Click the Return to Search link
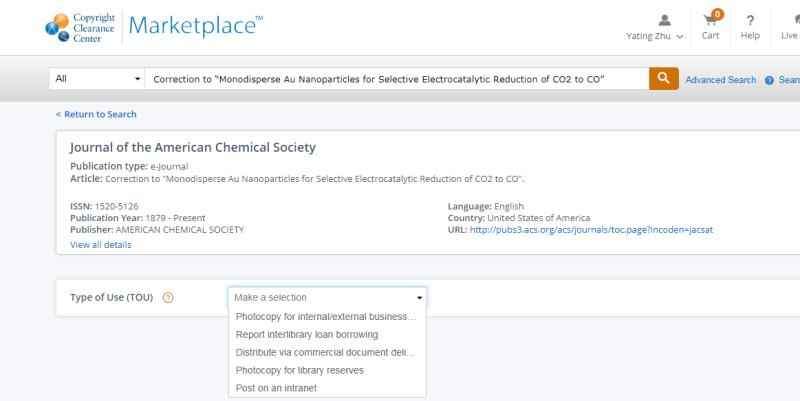This screenshot has height=401, width=800. (96, 114)
